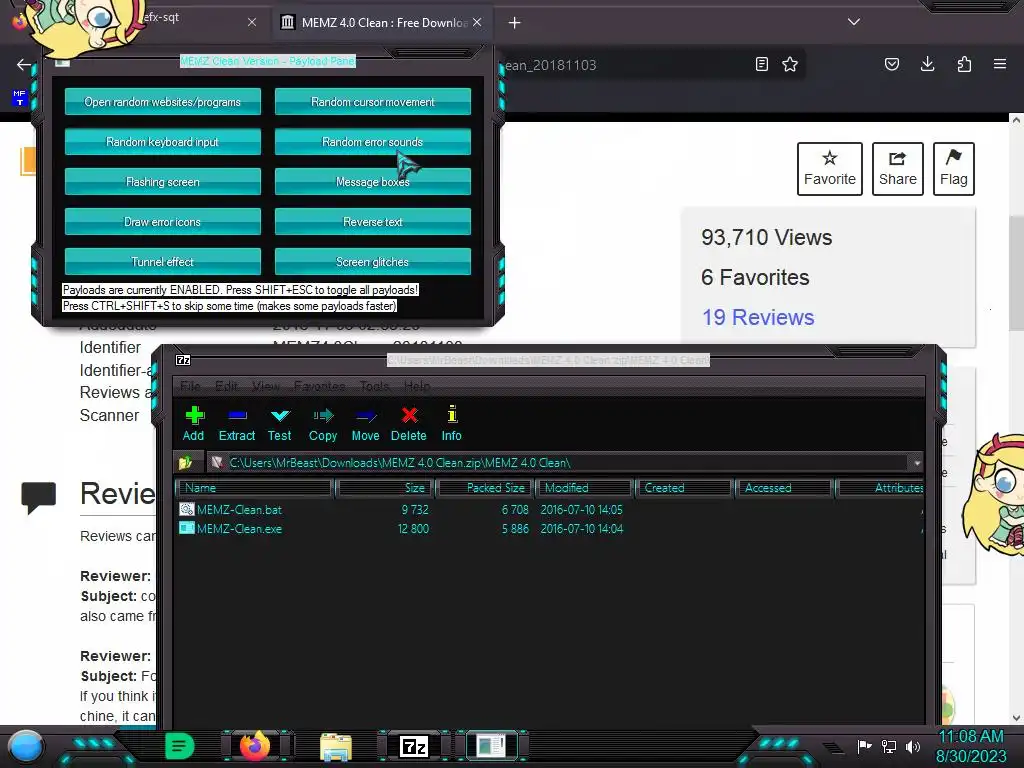Screen dimensions: 1024x768
Task: Open the green notes app on taskbar
Action: pyautogui.click(x=179, y=746)
